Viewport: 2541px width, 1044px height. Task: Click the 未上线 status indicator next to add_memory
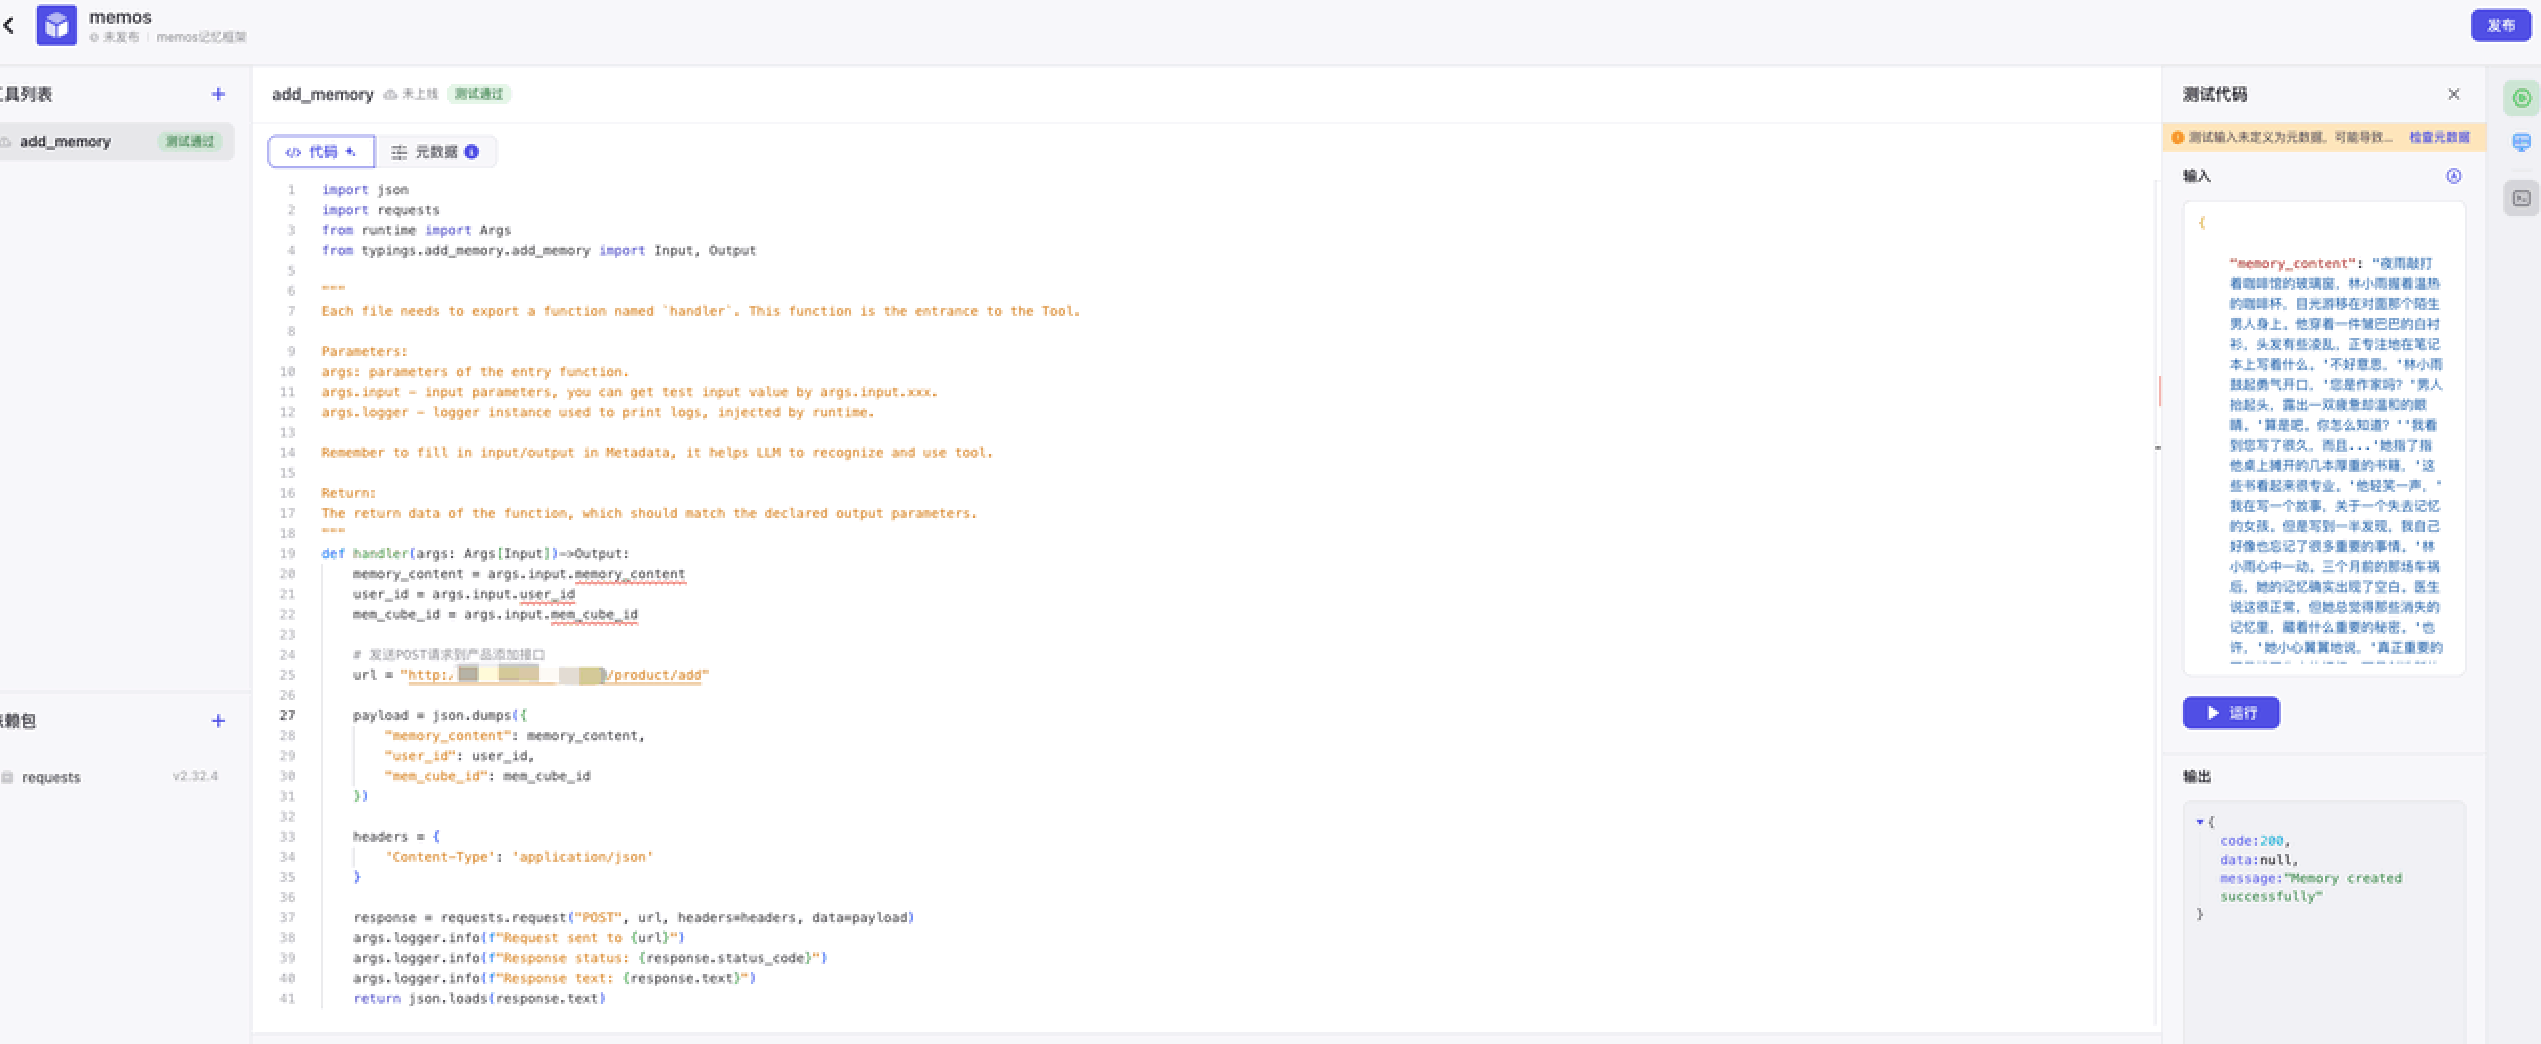(x=412, y=94)
